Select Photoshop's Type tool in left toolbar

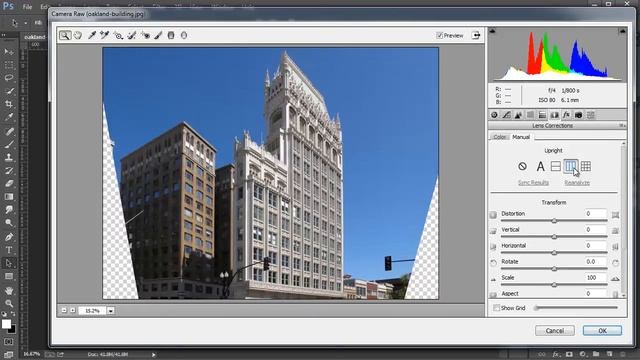pyautogui.click(x=9, y=250)
